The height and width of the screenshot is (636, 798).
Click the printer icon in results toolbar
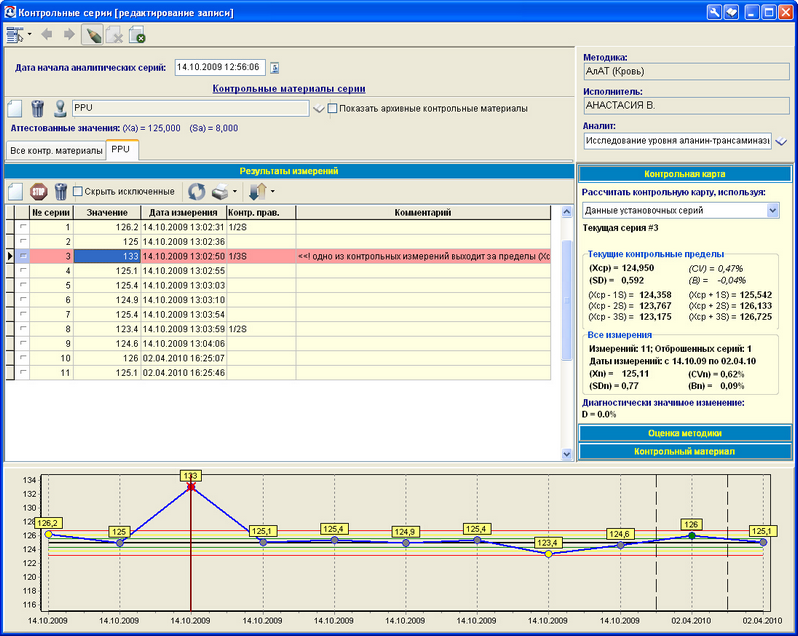219,191
